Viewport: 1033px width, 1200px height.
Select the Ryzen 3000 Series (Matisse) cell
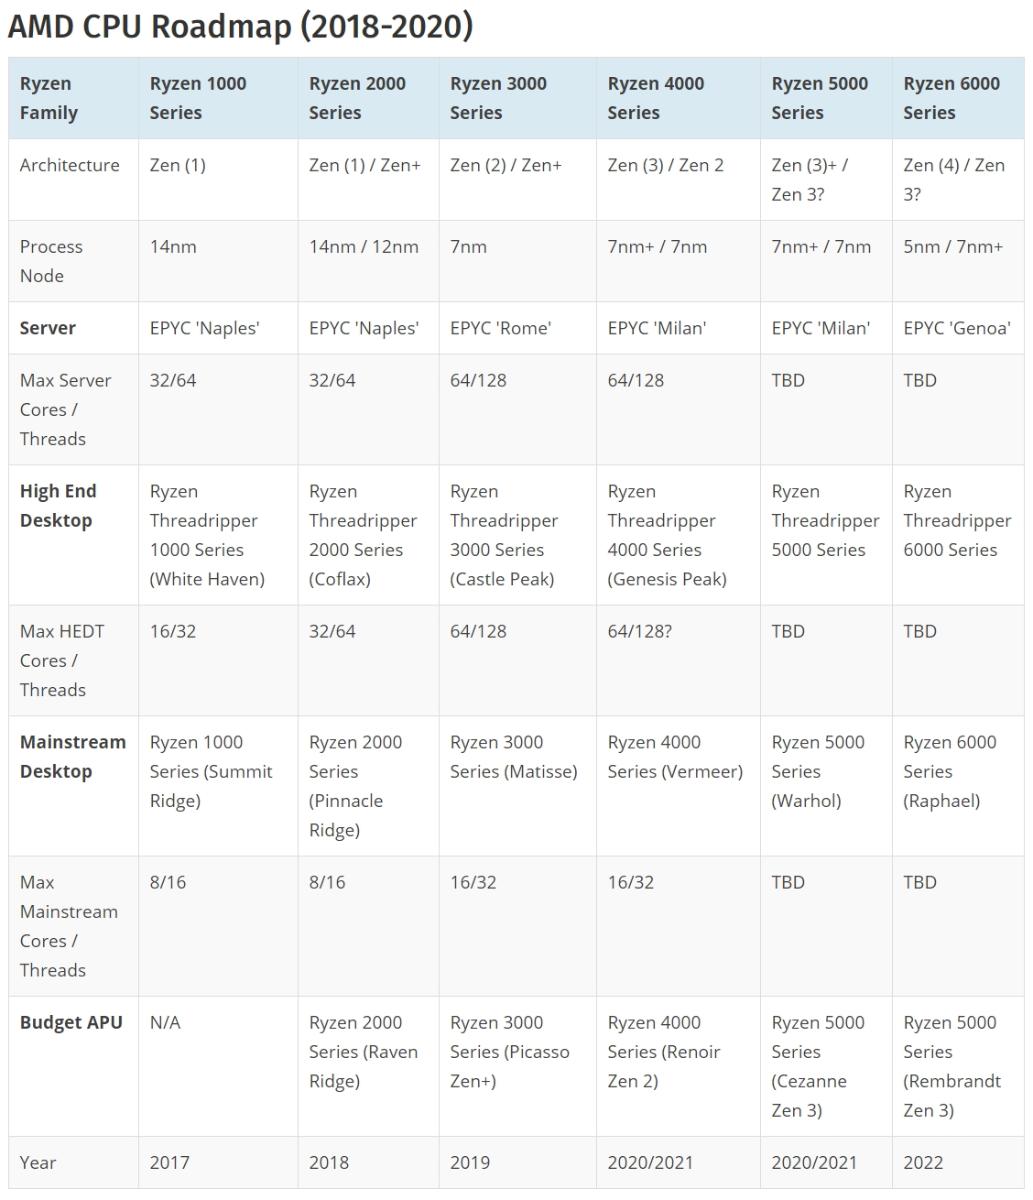[513, 757]
